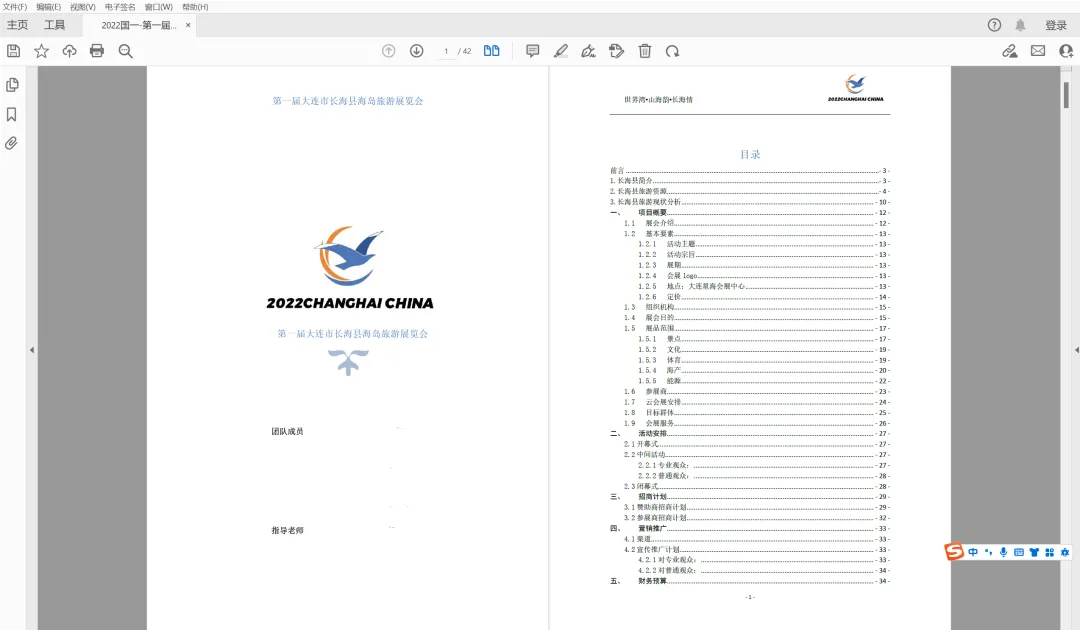
Task: Open the search magnifier tool
Action: tap(125, 51)
